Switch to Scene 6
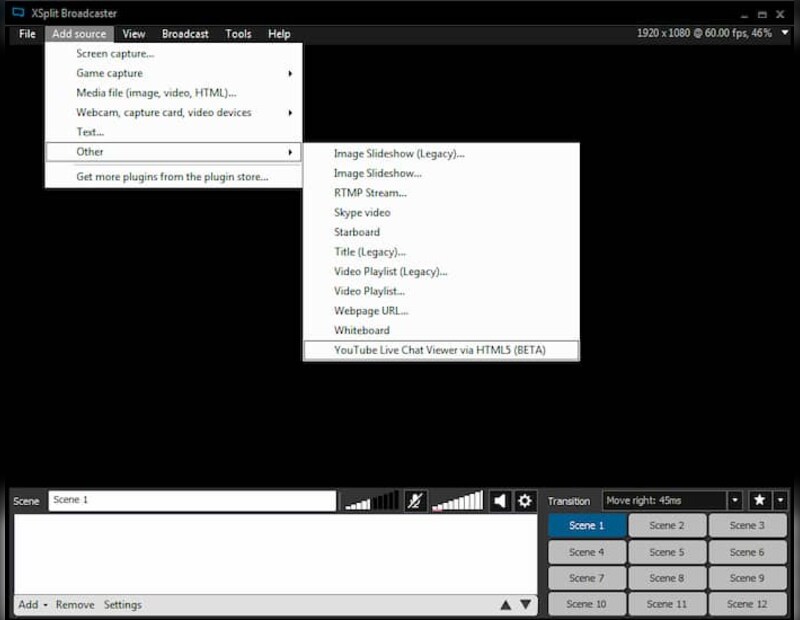 pos(747,552)
